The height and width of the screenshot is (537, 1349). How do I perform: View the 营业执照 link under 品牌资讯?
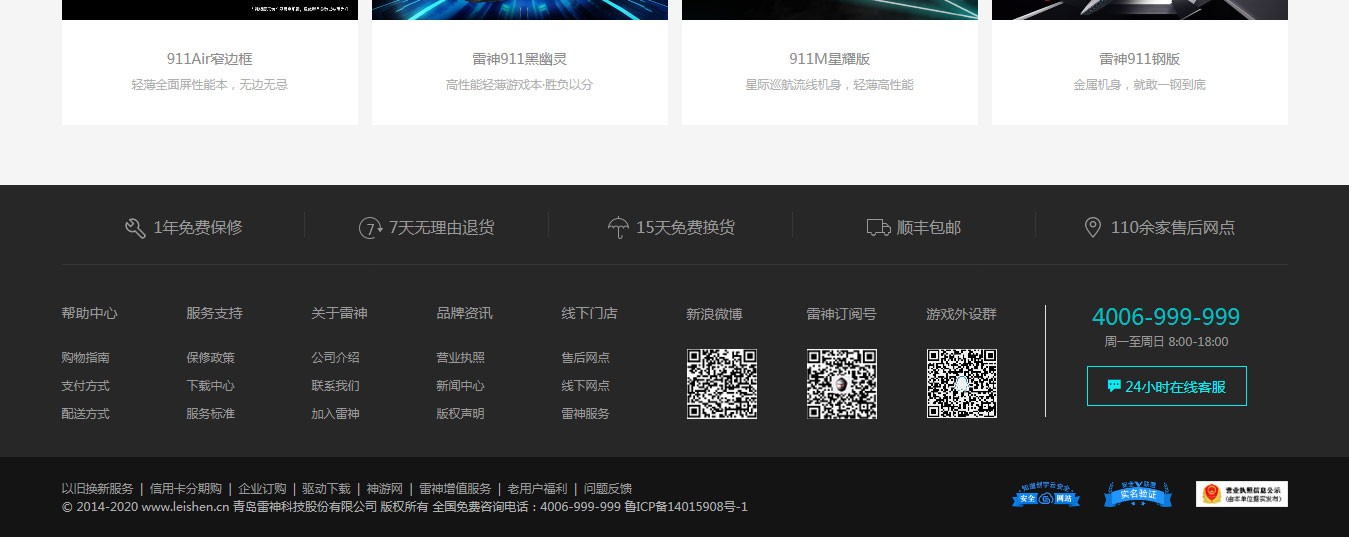(x=461, y=357)
